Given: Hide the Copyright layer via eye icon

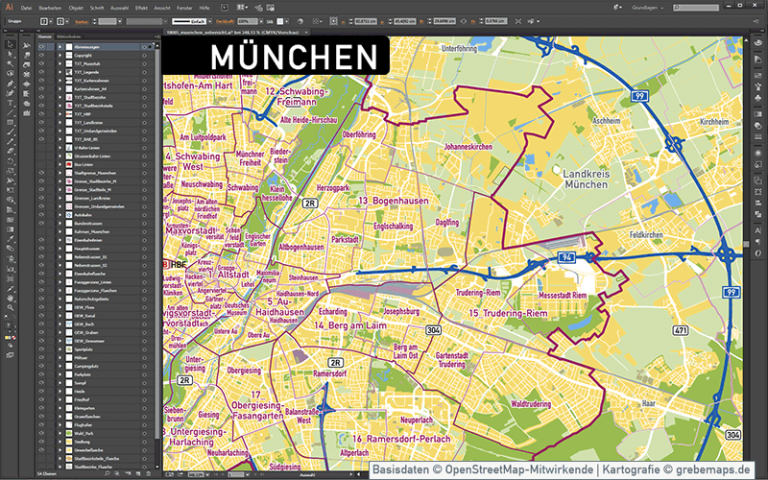Looking at the screenshot, I should click(x=42, y=56).
